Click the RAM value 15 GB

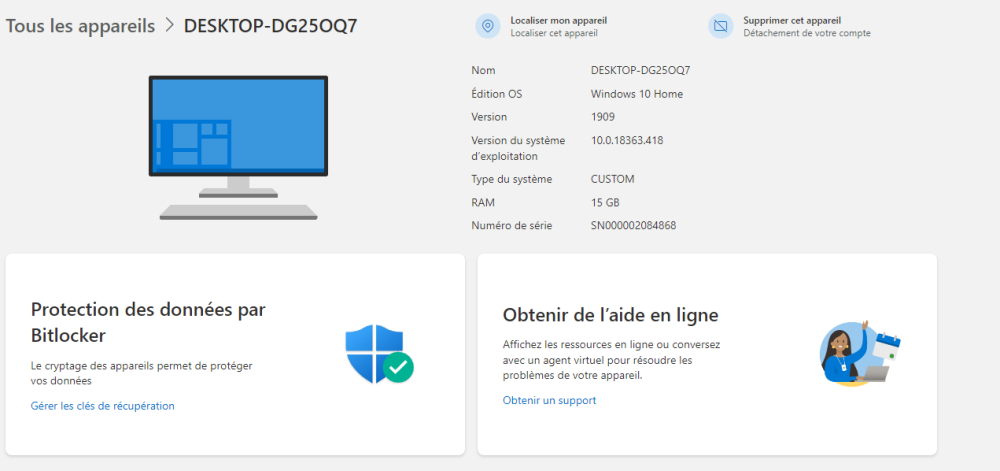(x=605, y=203)
